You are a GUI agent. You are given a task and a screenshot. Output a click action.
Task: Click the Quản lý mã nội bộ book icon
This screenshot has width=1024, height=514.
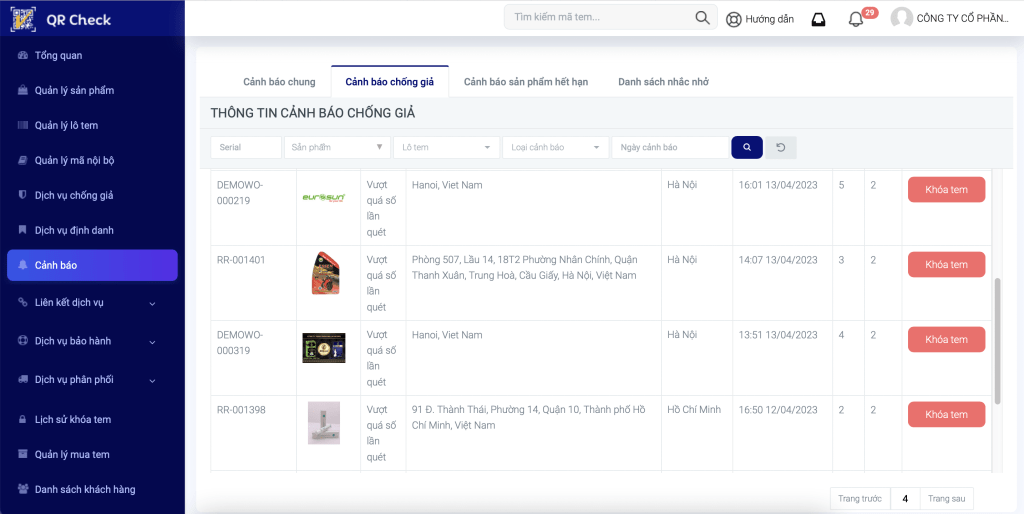pos(23,160)
